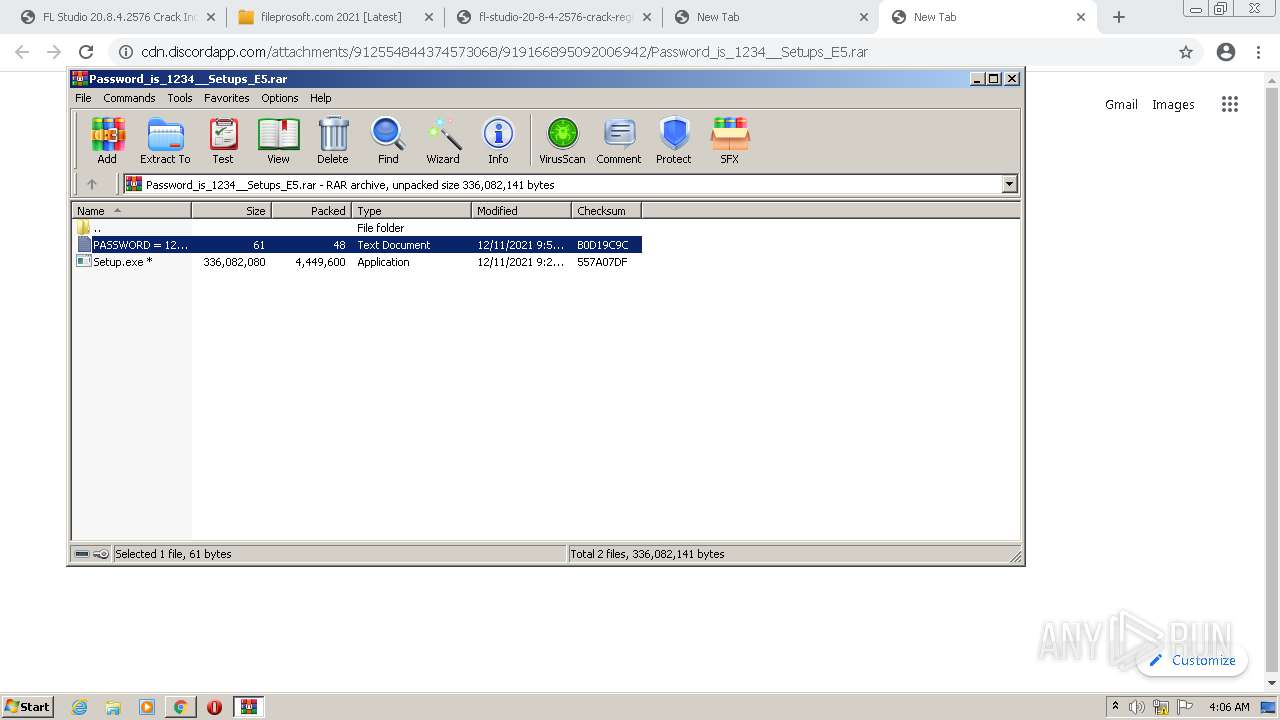
Task: Click checksum 557A07DF of Setup.exe
Action: [x=602, y=262]
